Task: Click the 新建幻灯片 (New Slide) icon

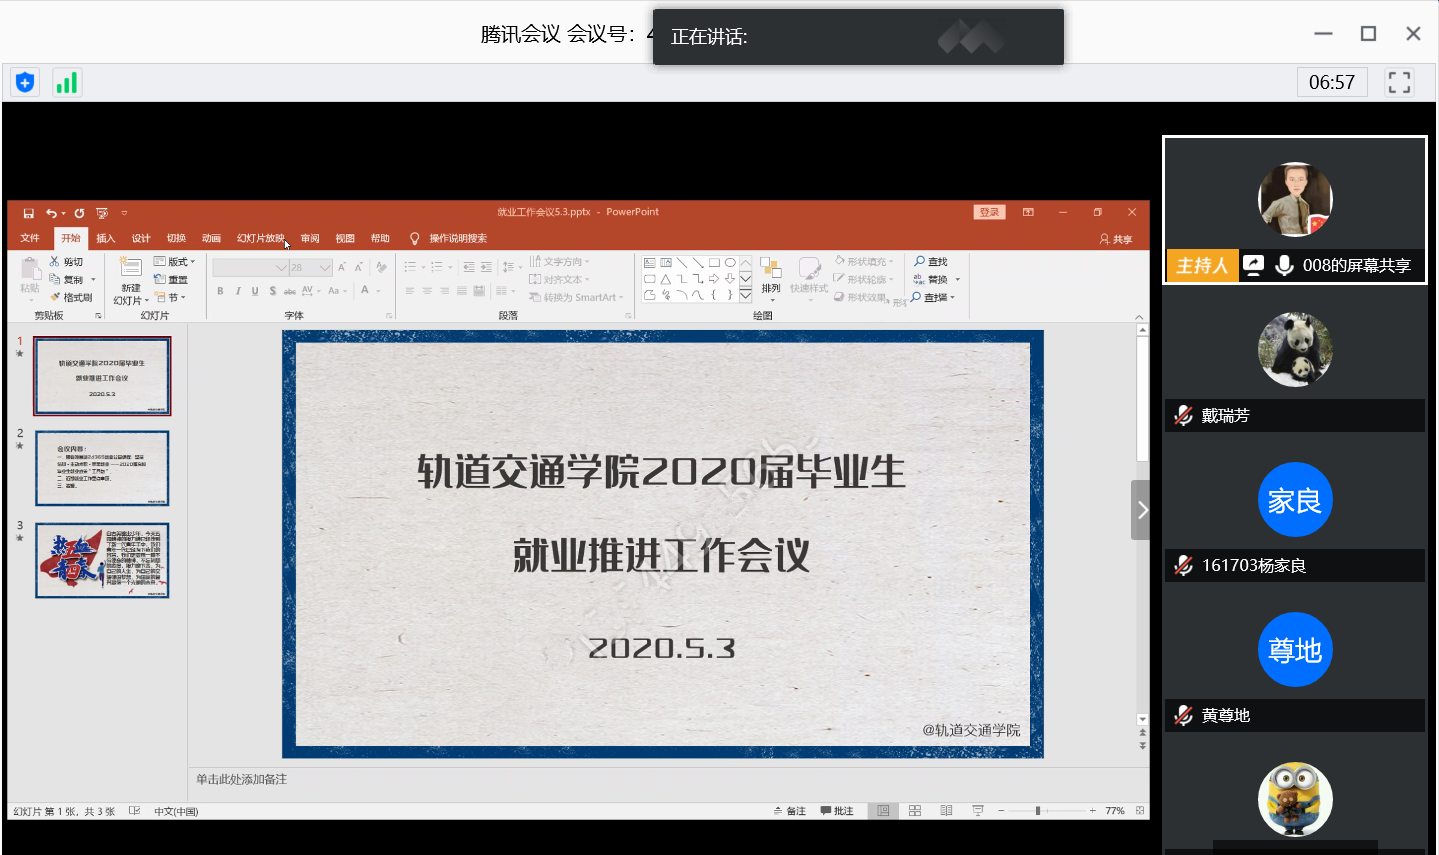Action: [131, 267]
